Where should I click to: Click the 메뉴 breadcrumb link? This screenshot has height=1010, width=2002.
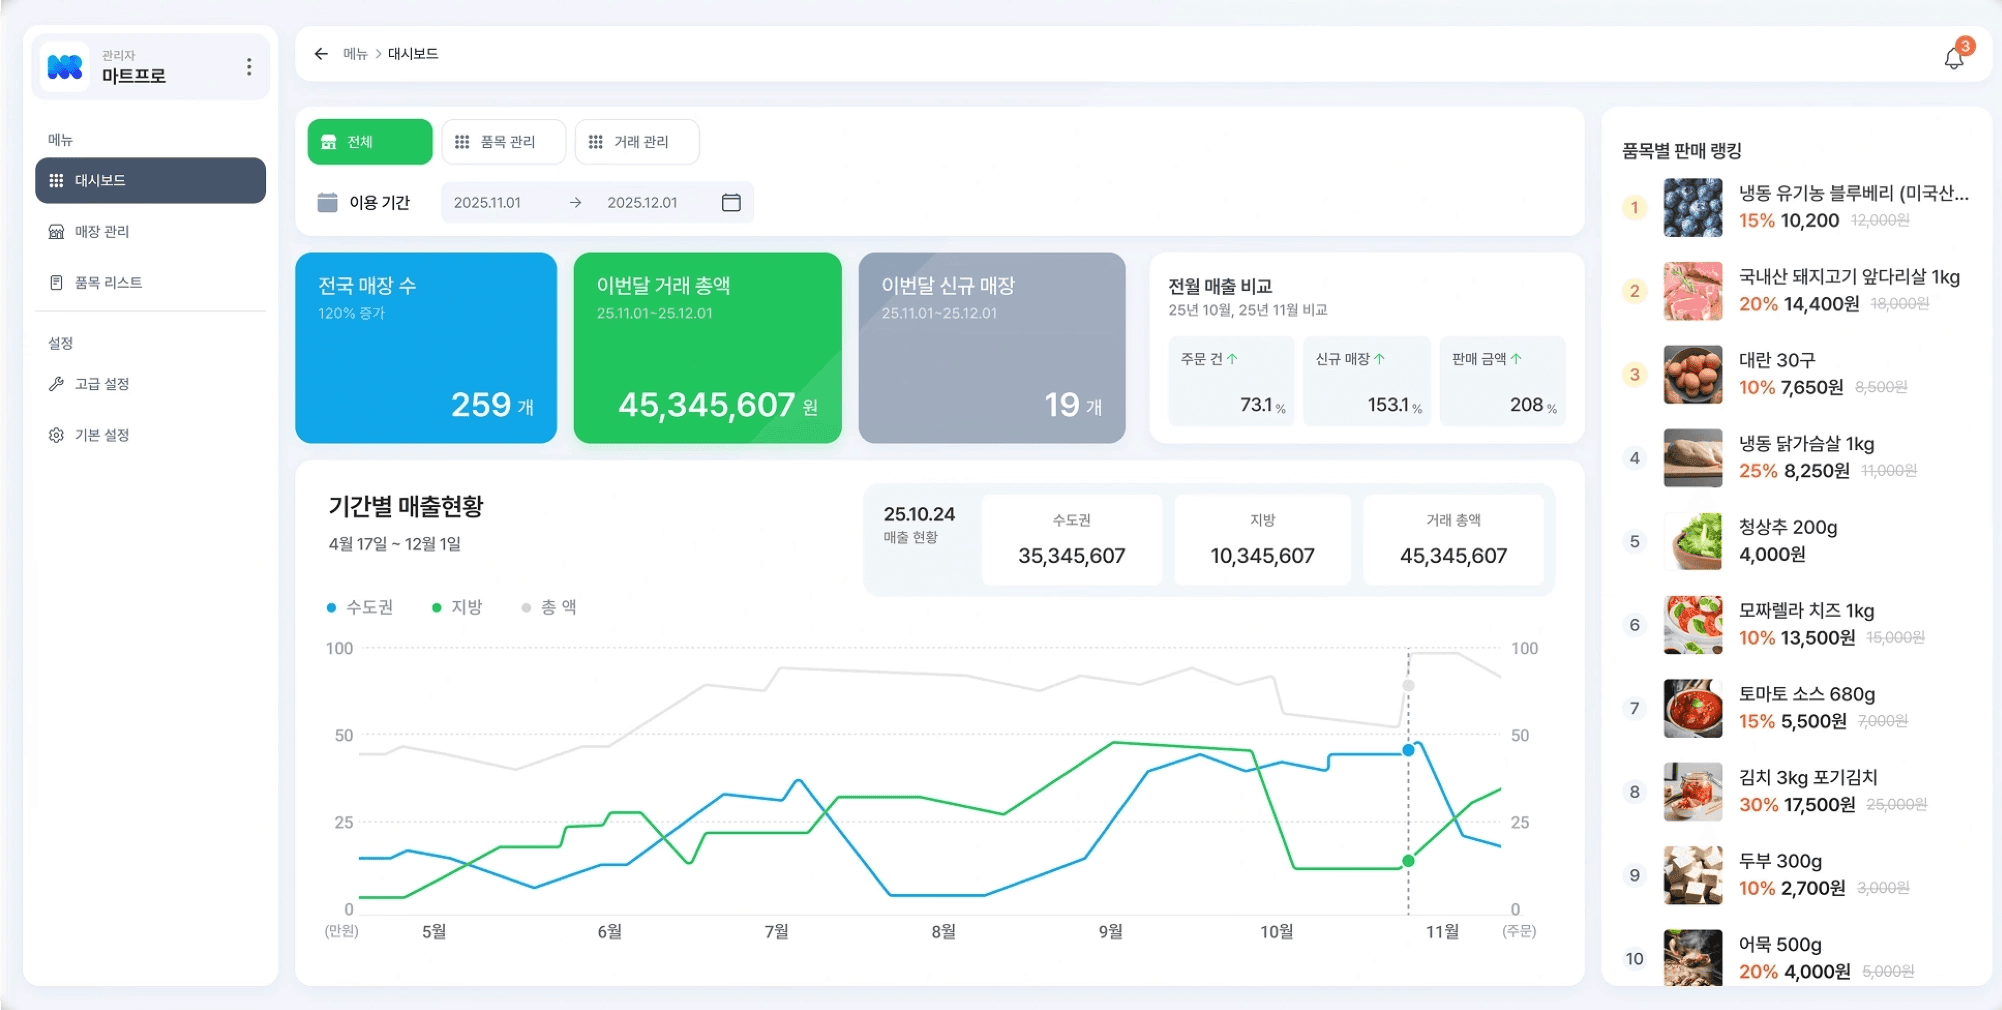pos(355,54)
